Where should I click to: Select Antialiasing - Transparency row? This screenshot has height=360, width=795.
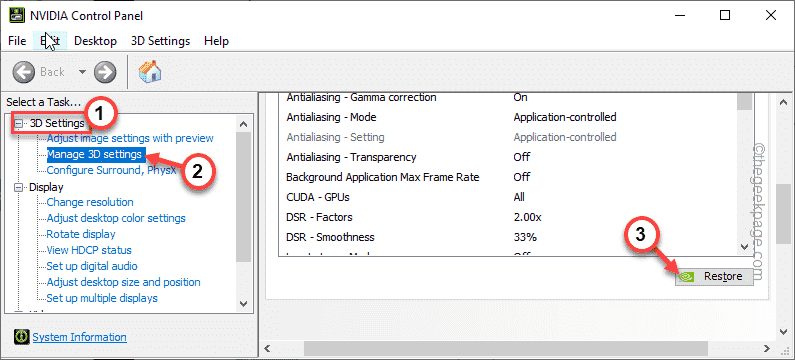tap(509, 157)
